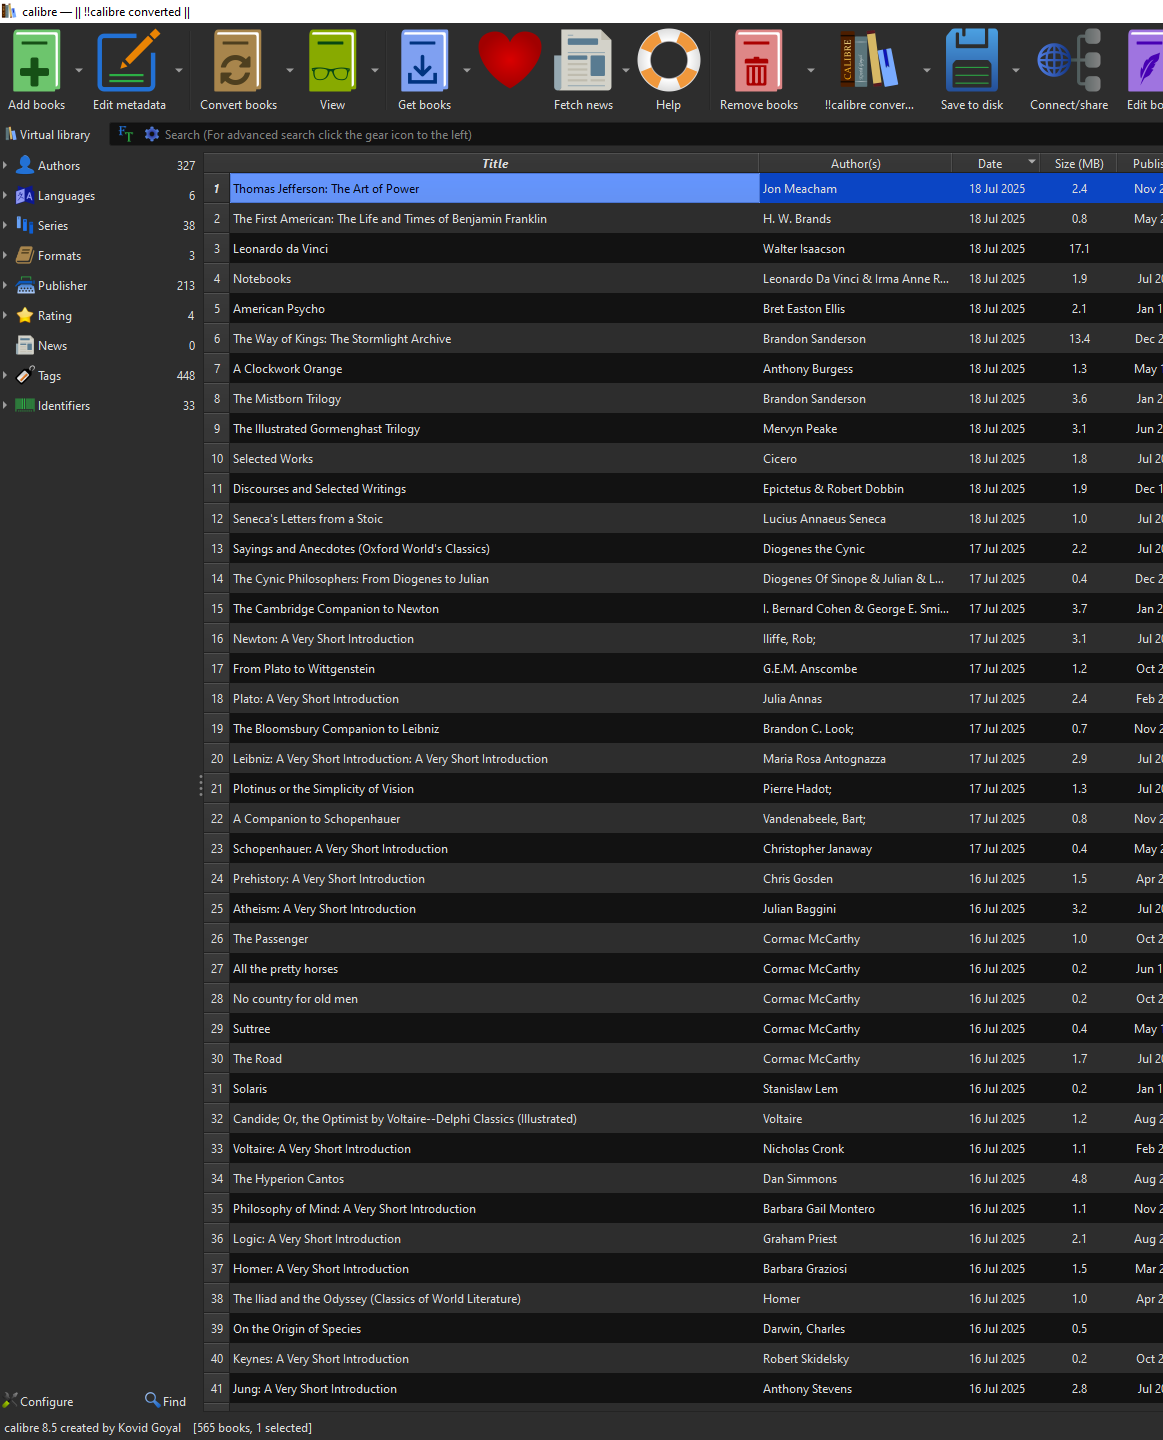This screenshot has height=1440, width=1163.
Task: Expand the Formats category
Action: [5, 255]
